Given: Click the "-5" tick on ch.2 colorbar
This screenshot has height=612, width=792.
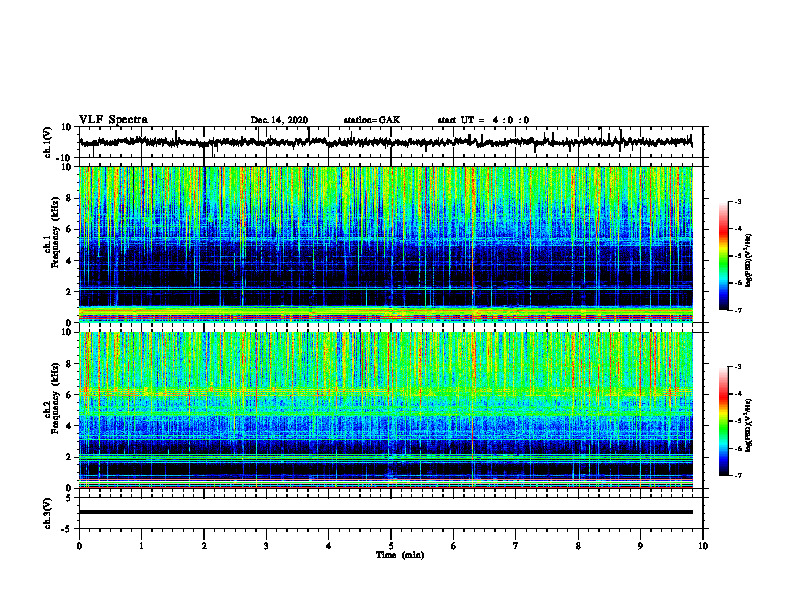Looking at the screenshot, I should click(x=737, y=421).
